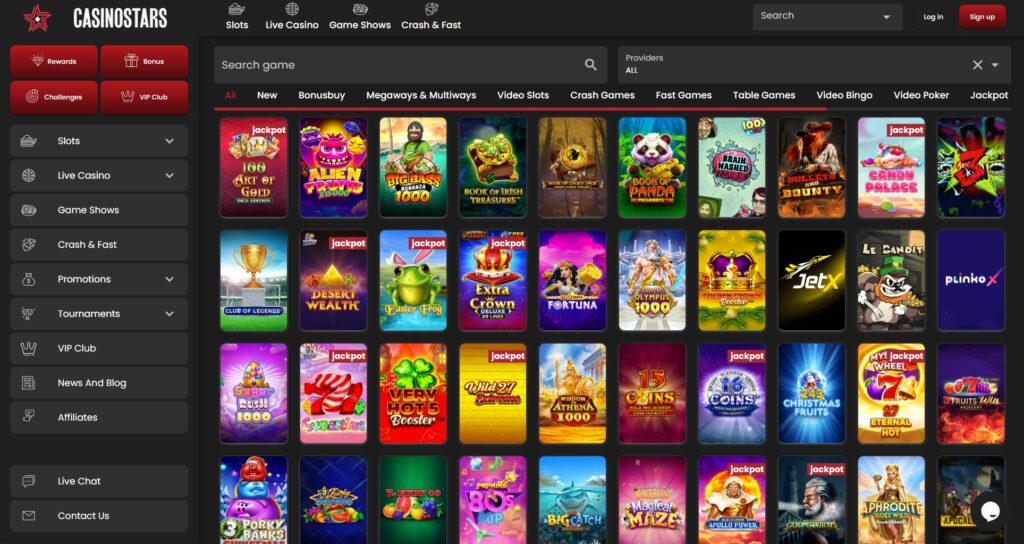Open Crash & Fast in top navigation
The height and width of the screenshot is (544, 1024).
[x=431, y=16]
